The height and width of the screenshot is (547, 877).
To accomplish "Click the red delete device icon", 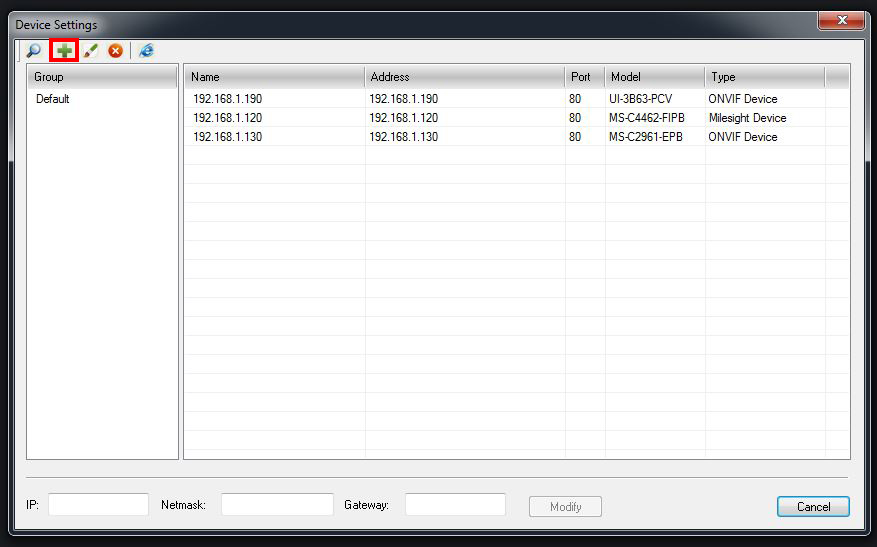I will [115, 51].
